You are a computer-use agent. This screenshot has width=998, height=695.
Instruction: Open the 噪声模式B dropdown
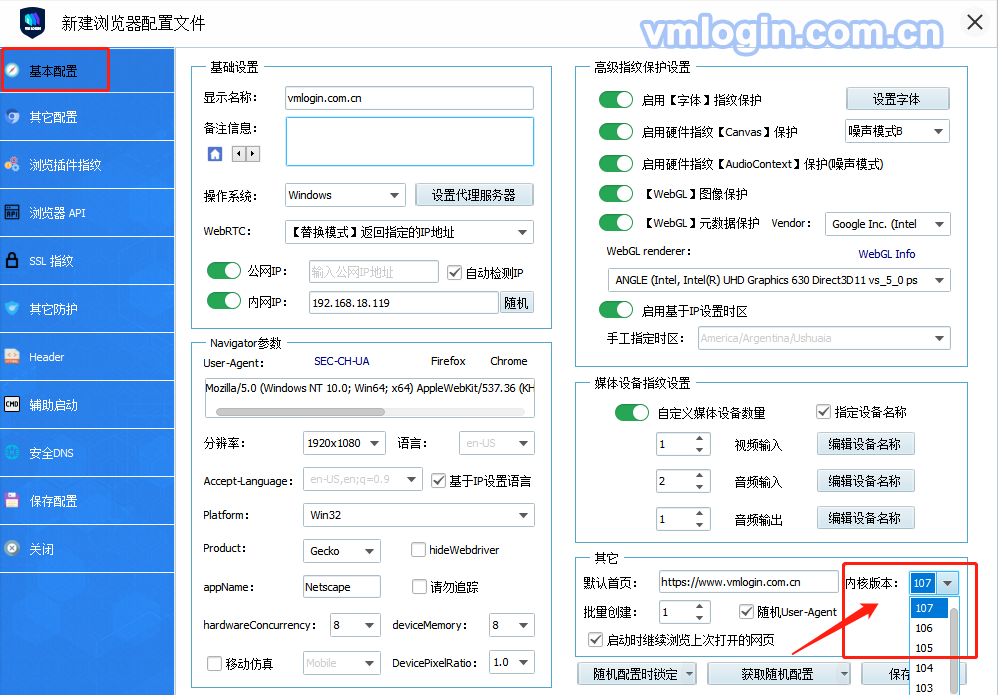click(x=897, y=131)
